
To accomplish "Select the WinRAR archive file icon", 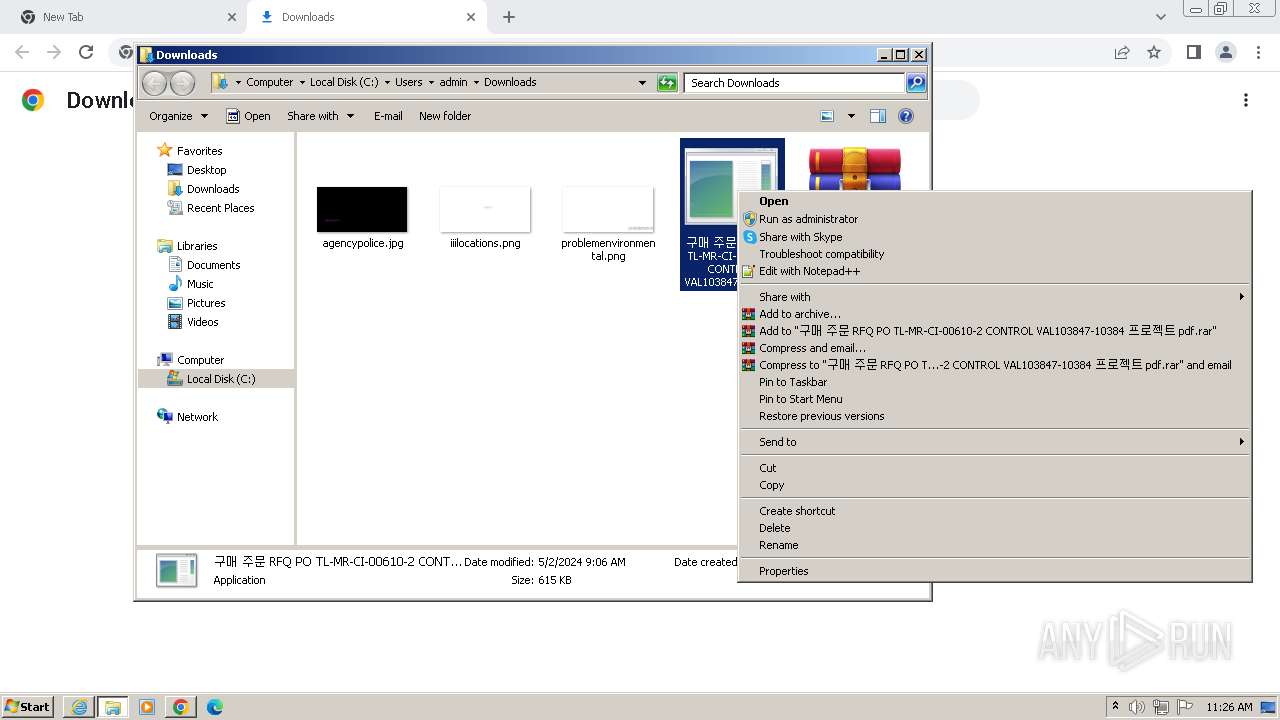I will [855, 167].
